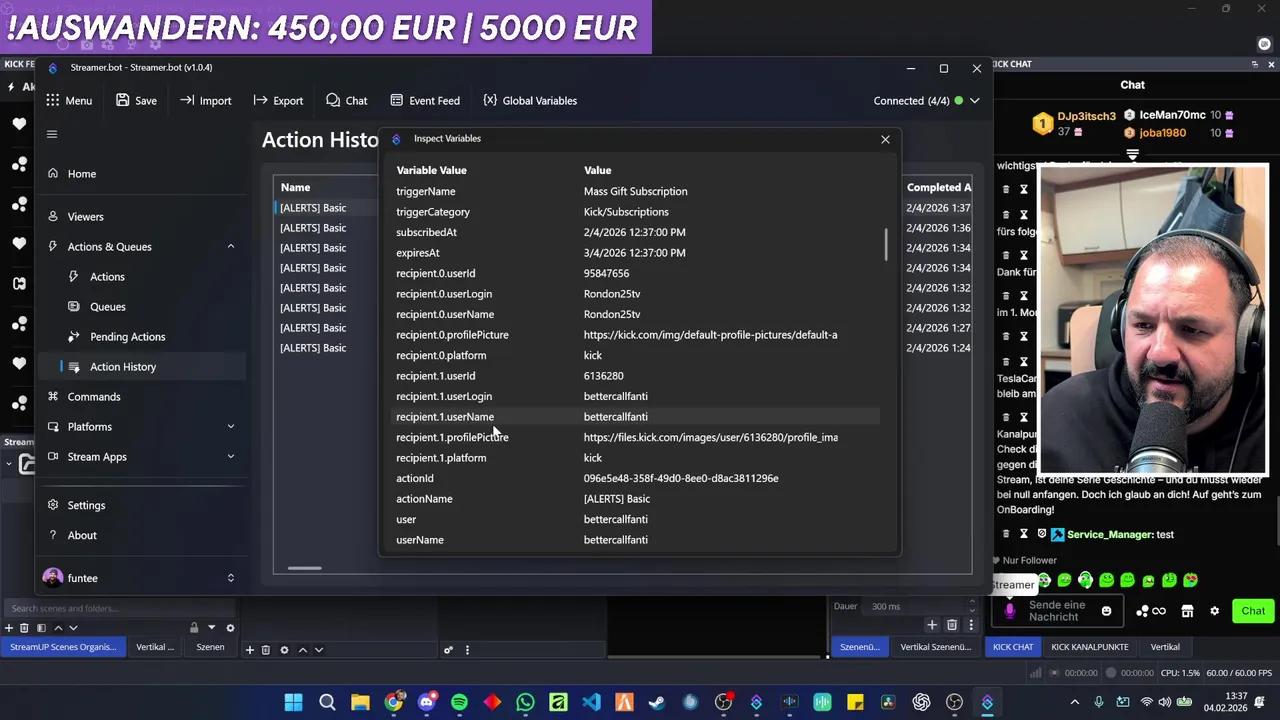Select the actionId variable row

637,478
